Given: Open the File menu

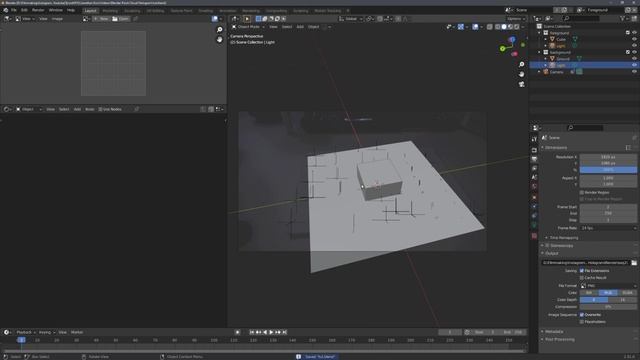Looking at the screenshot, I should pos(13,10).
